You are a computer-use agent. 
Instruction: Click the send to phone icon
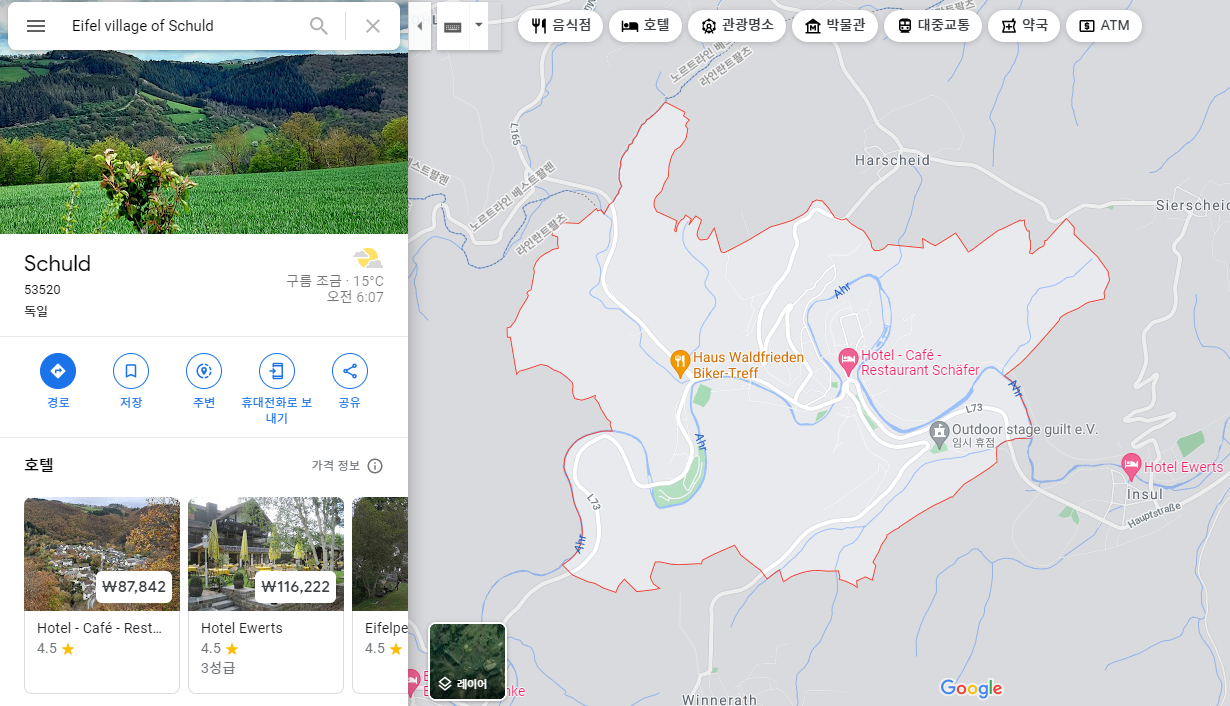tap(277, 371)
